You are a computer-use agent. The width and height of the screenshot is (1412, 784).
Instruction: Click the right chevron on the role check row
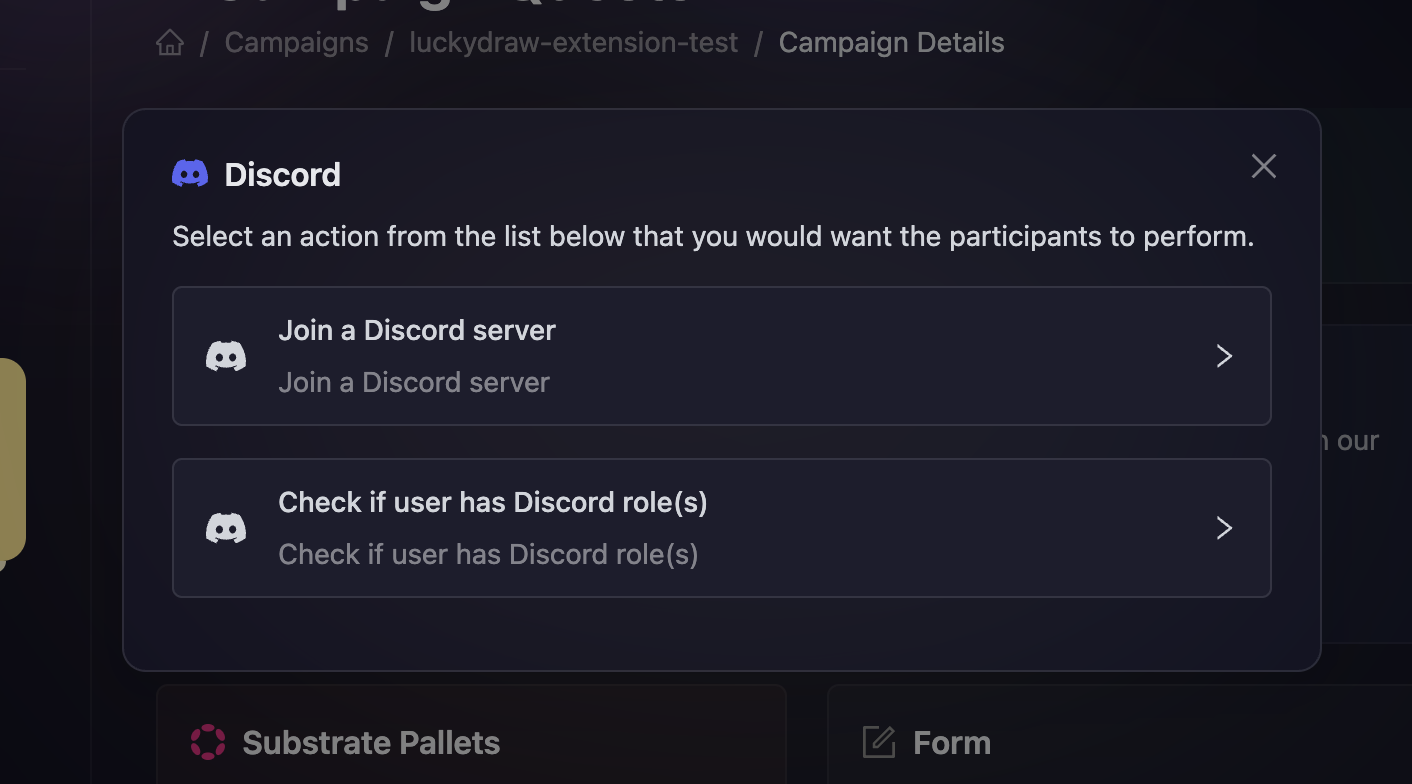[1224, 528]
